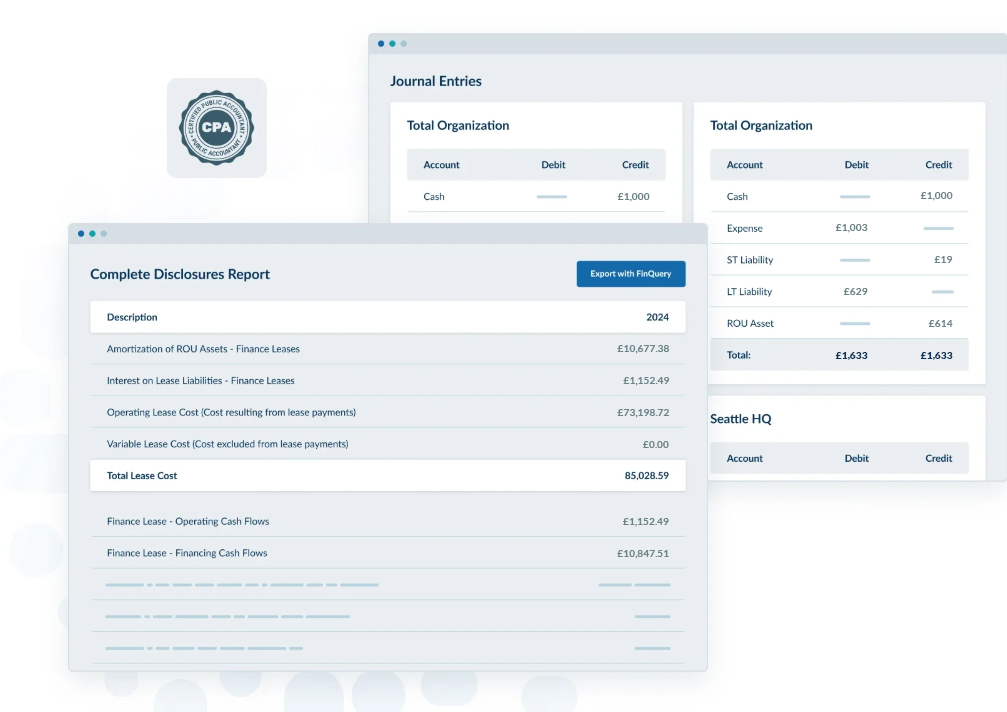Switch to the Journal Entries view
This screenshot has height=712, width=1007.
(435, 81)
